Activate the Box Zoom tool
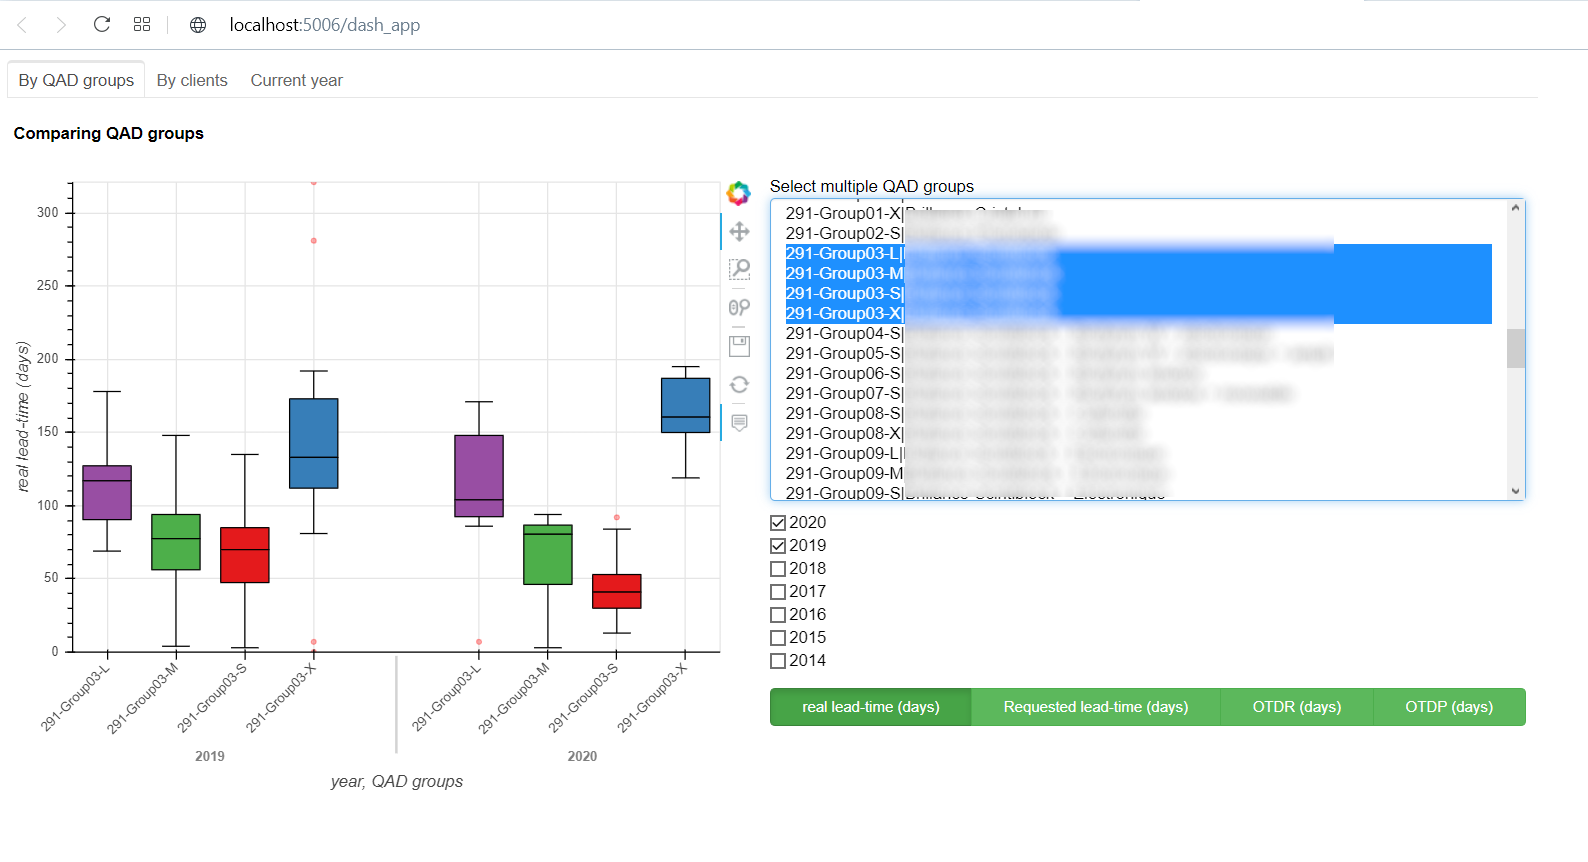Screen dimensions: 1588x862 (x=739, y=269)
